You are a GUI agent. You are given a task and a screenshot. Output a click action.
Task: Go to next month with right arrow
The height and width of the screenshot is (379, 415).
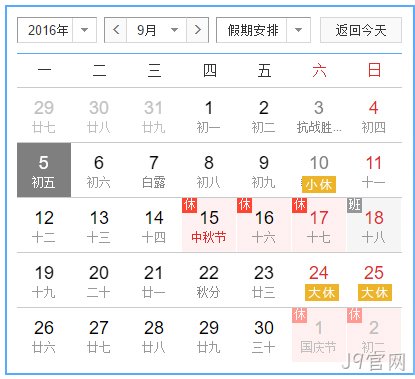(x=198, y=30)
